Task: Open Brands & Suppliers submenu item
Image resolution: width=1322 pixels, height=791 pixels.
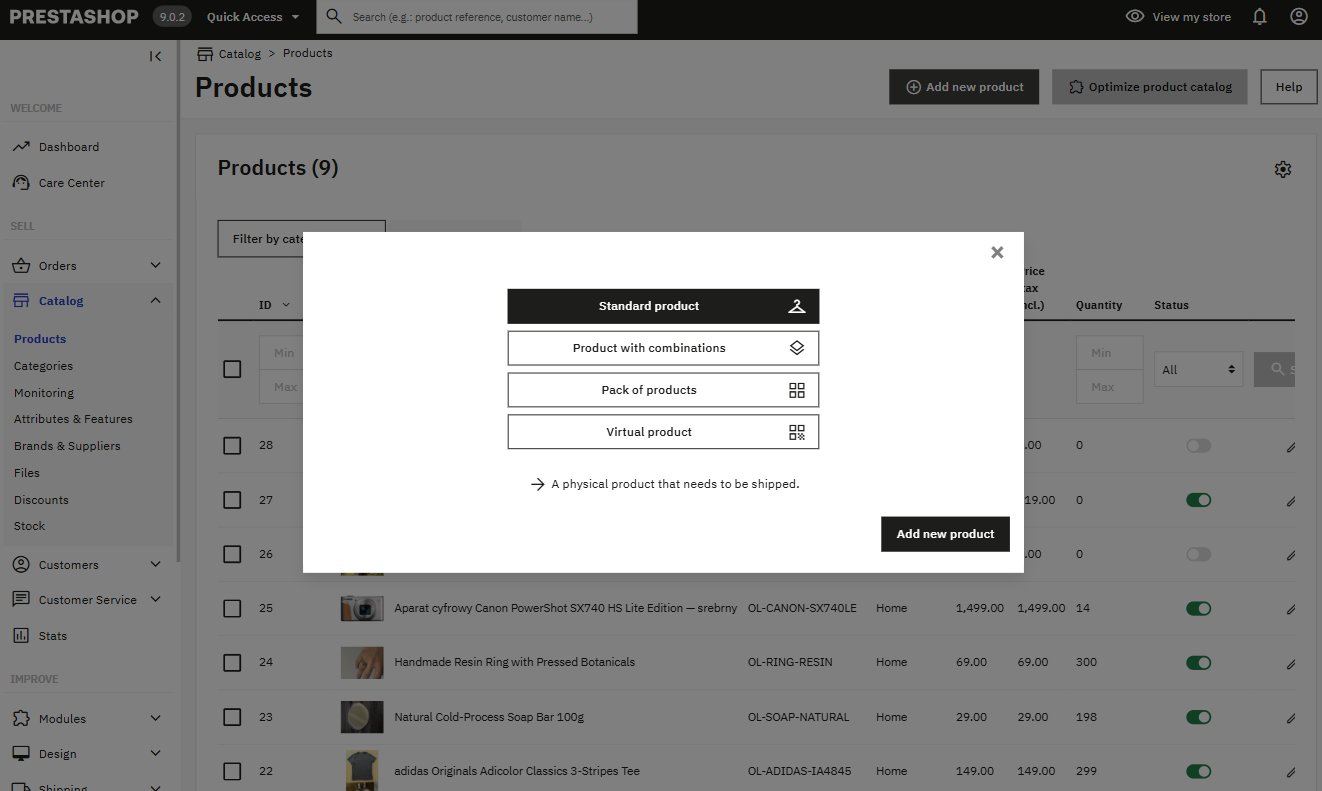Action: [67, 446]
